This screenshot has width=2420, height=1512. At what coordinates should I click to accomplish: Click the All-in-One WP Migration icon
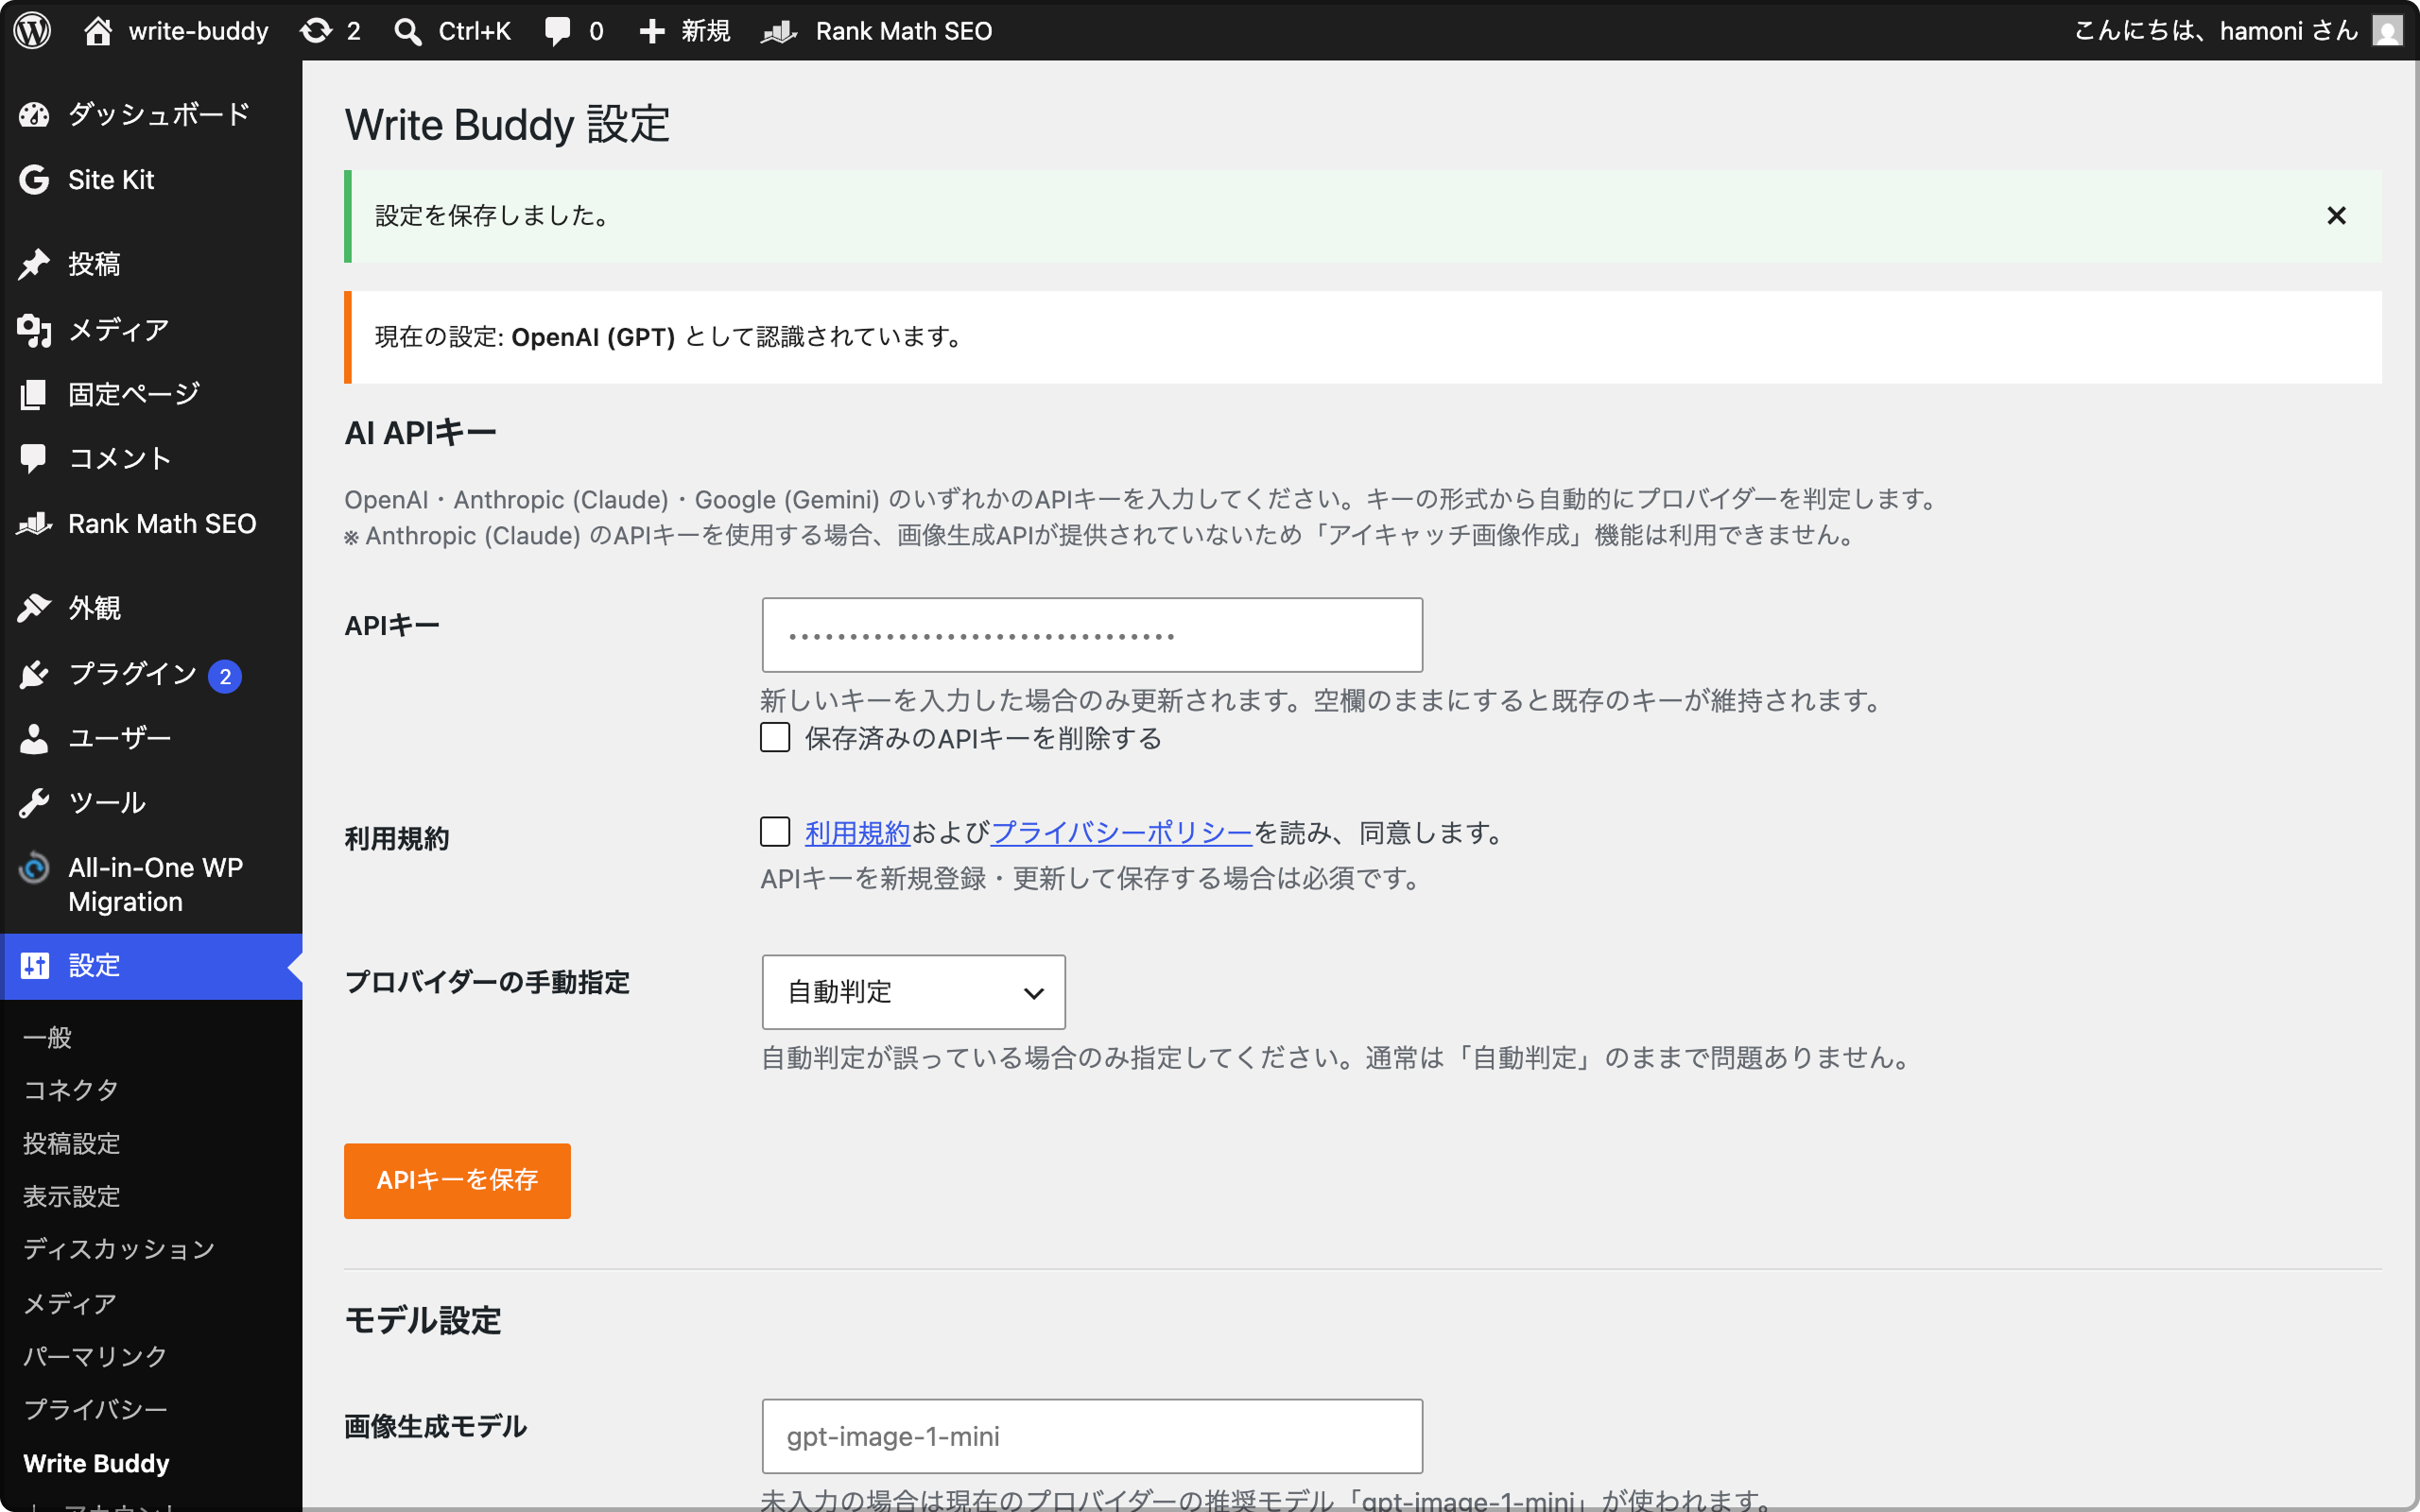point(34,867)
